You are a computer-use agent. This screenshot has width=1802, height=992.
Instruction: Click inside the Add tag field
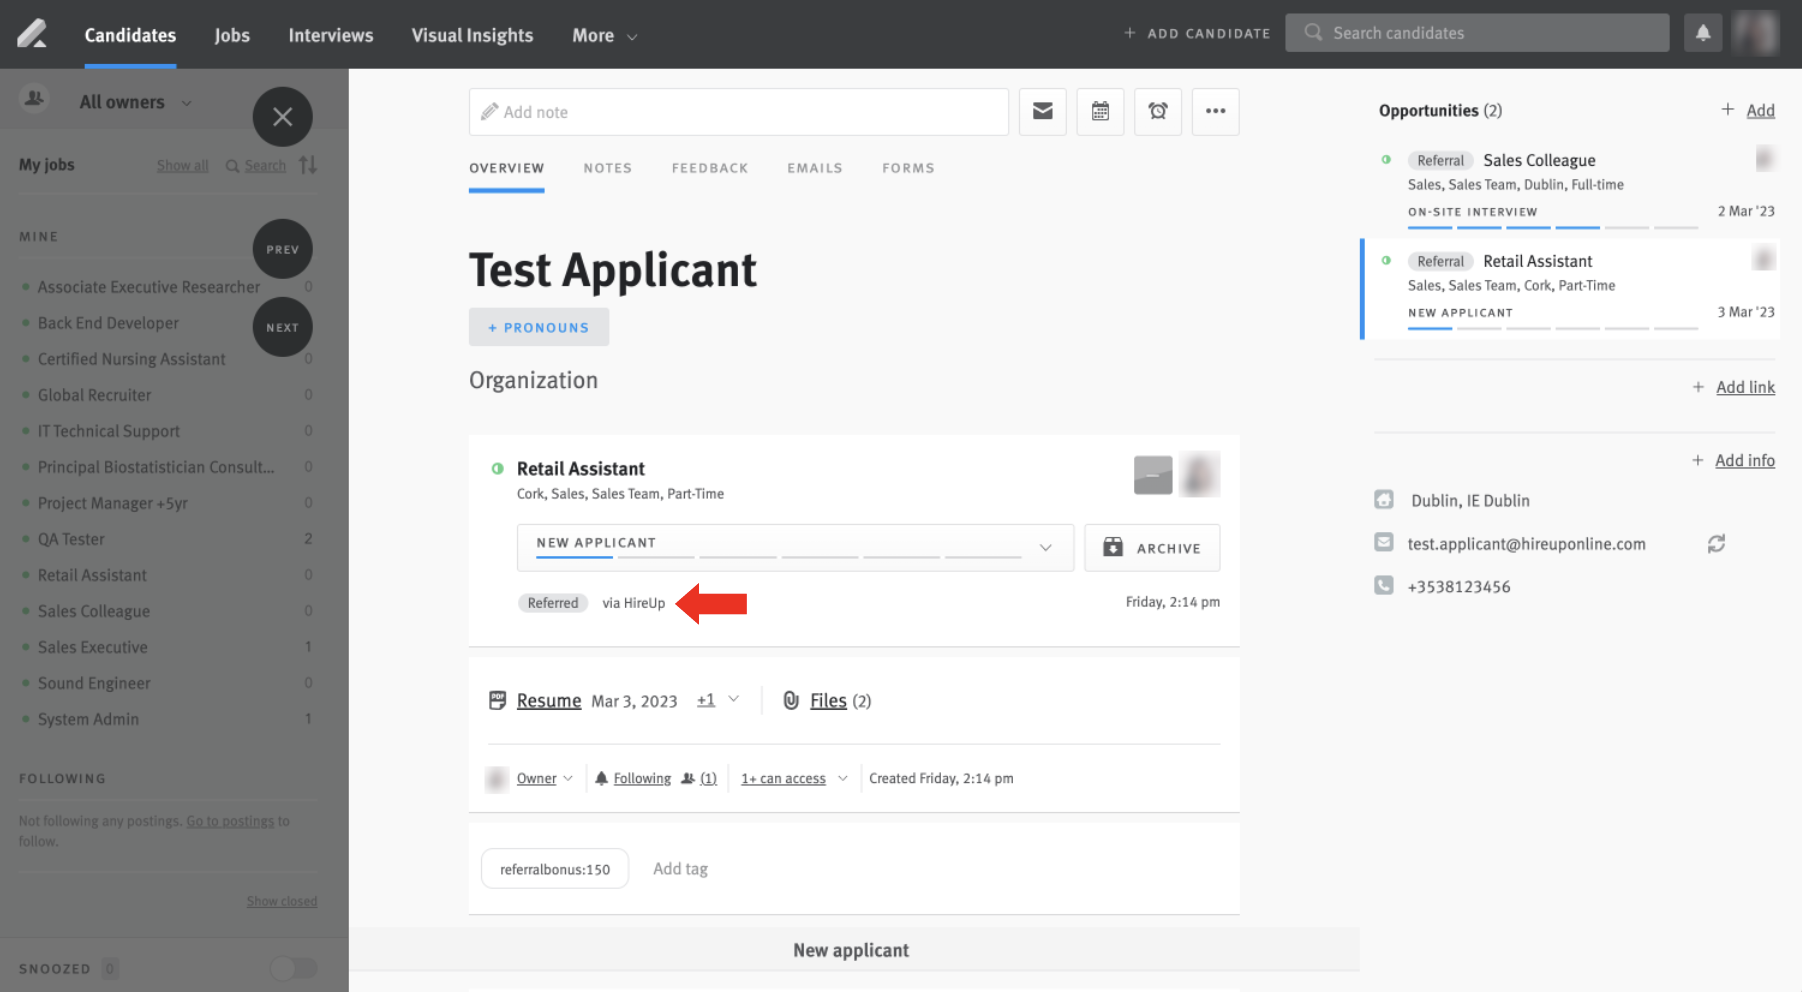coord(681,868)
